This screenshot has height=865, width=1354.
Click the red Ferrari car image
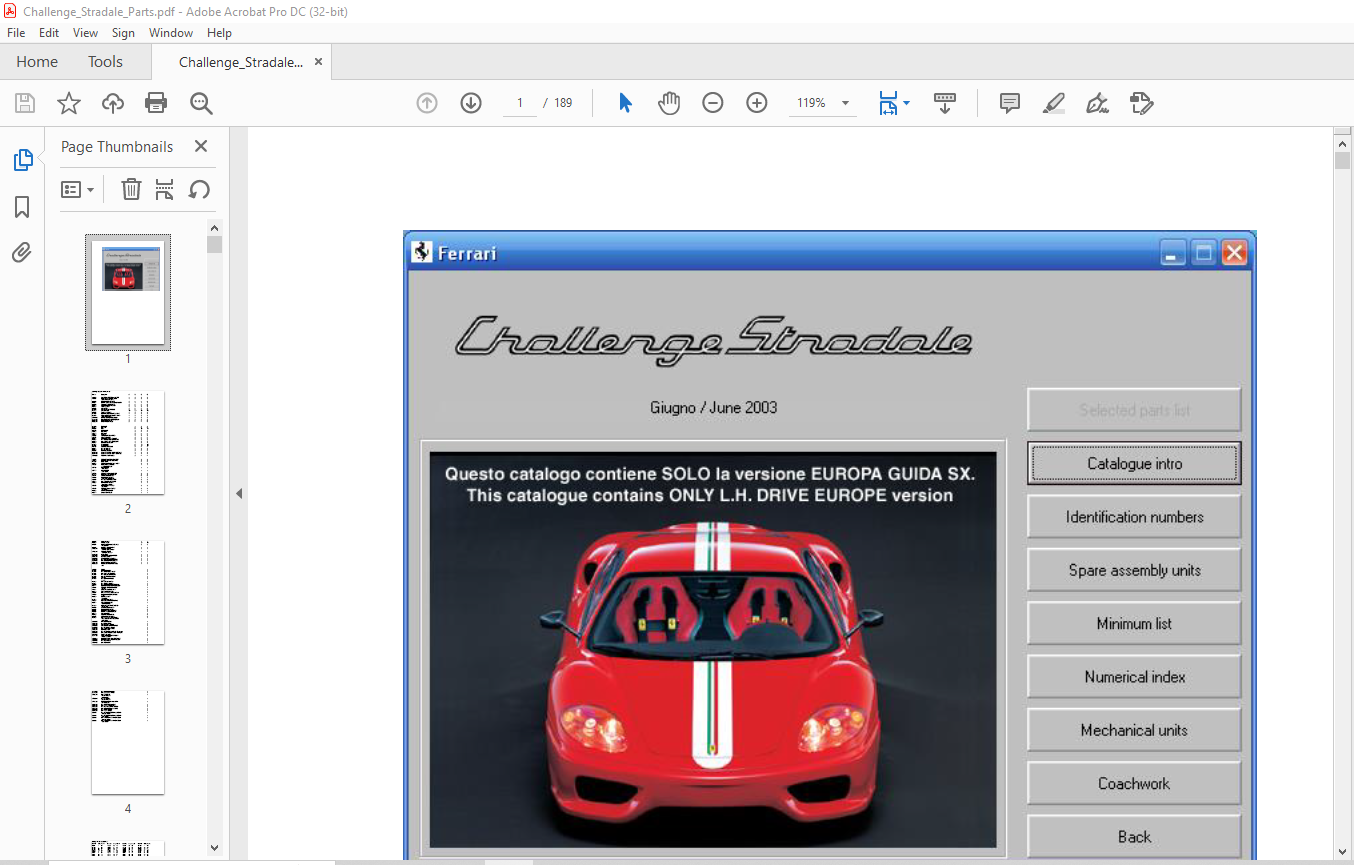coord(713,650)
